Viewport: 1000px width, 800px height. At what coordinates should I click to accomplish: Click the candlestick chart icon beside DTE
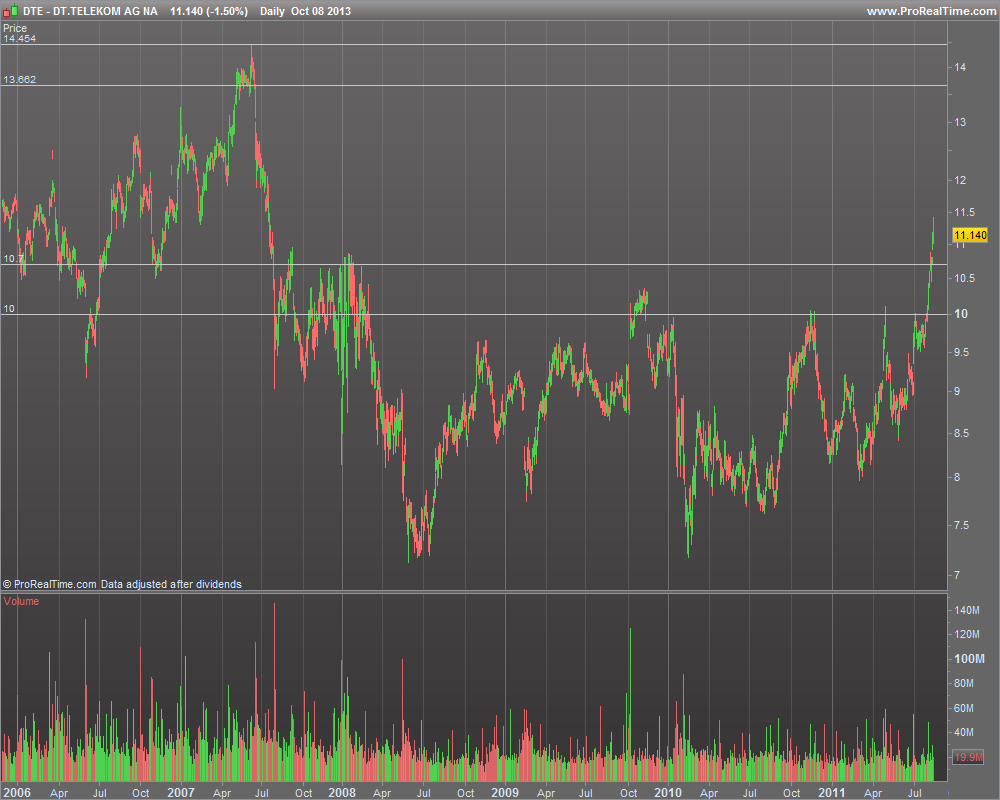pyautogui.click(x=10, y=11)
